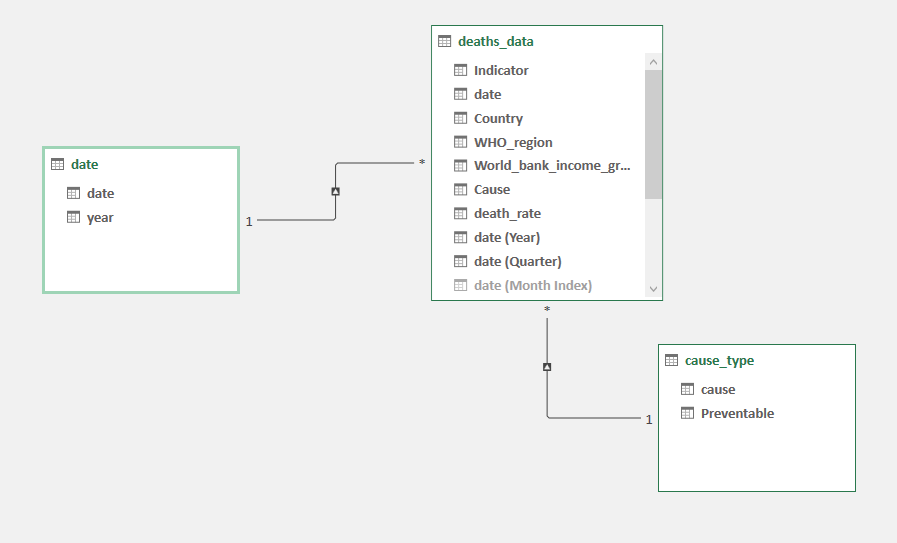This screenshot has height=543, width=897.
Task: Select the date (Year) field
Action: pyautogui.click(x=507, y=237)
